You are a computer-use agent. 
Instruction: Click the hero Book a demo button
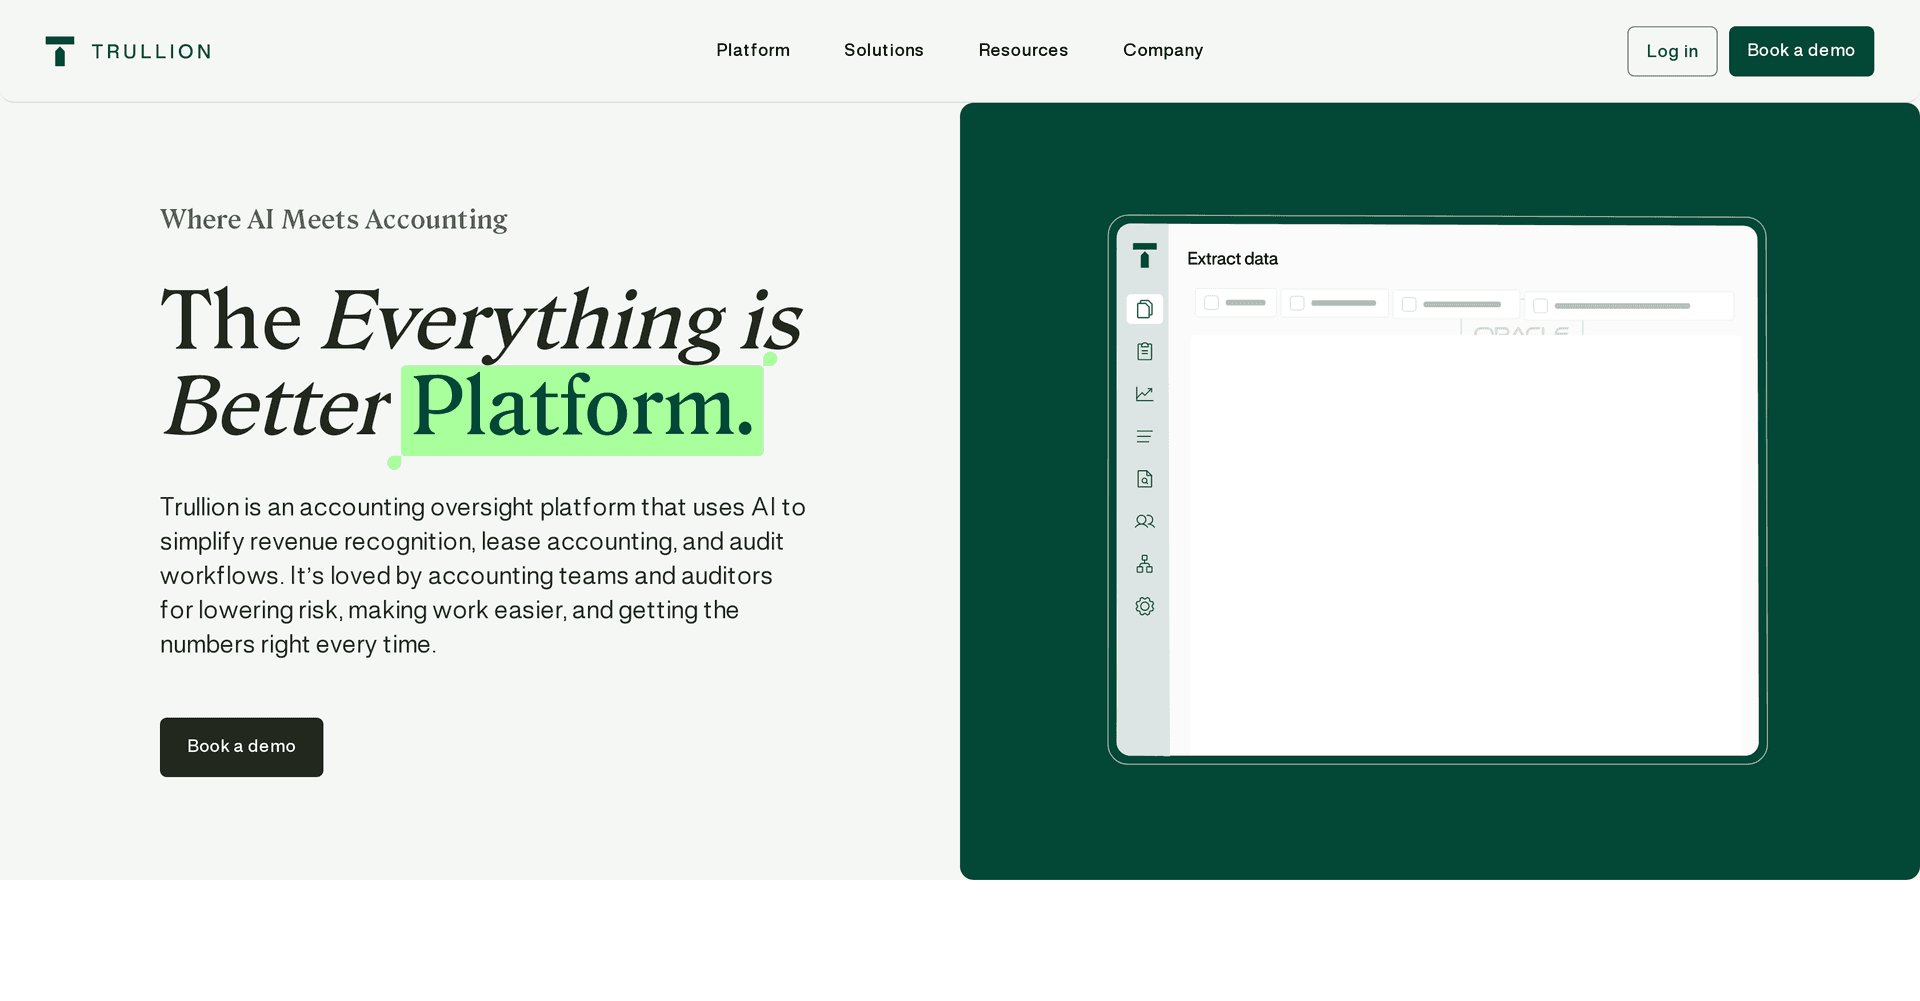coord(241,747)
